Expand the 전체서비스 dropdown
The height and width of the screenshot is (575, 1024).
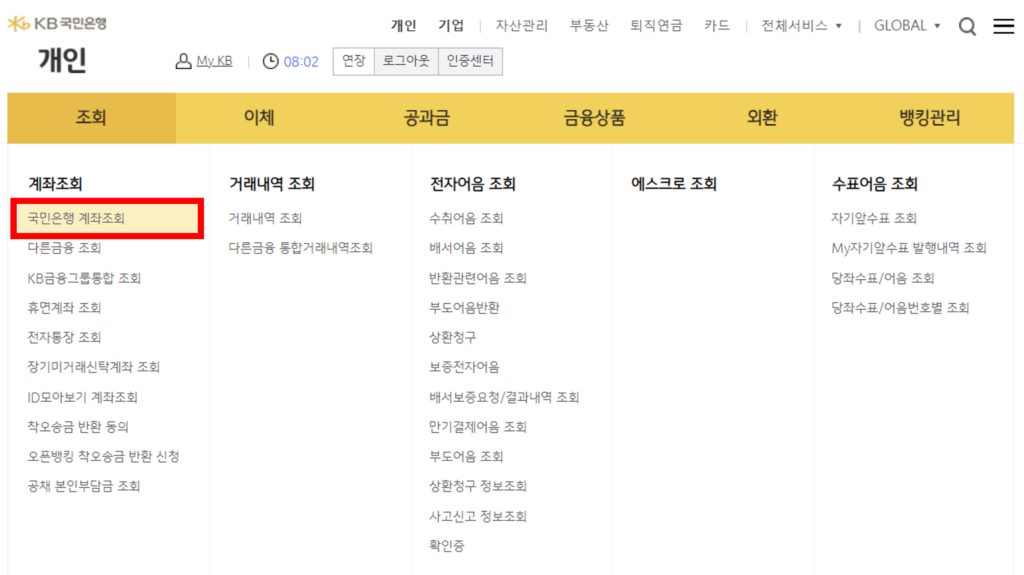point(801,25)
